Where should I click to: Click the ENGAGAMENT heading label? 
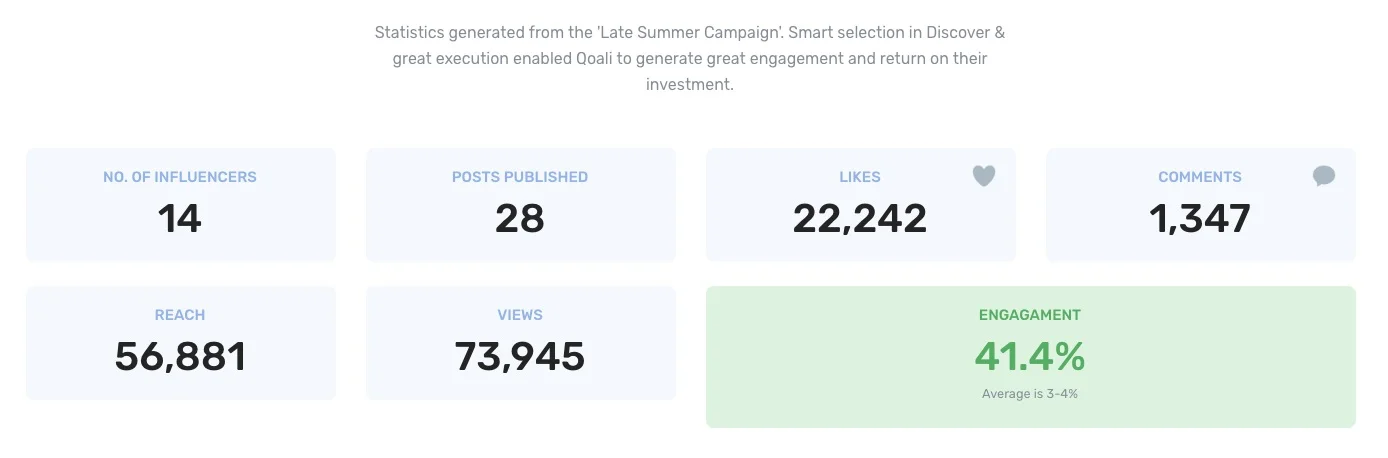click(x=1030, y=315)
